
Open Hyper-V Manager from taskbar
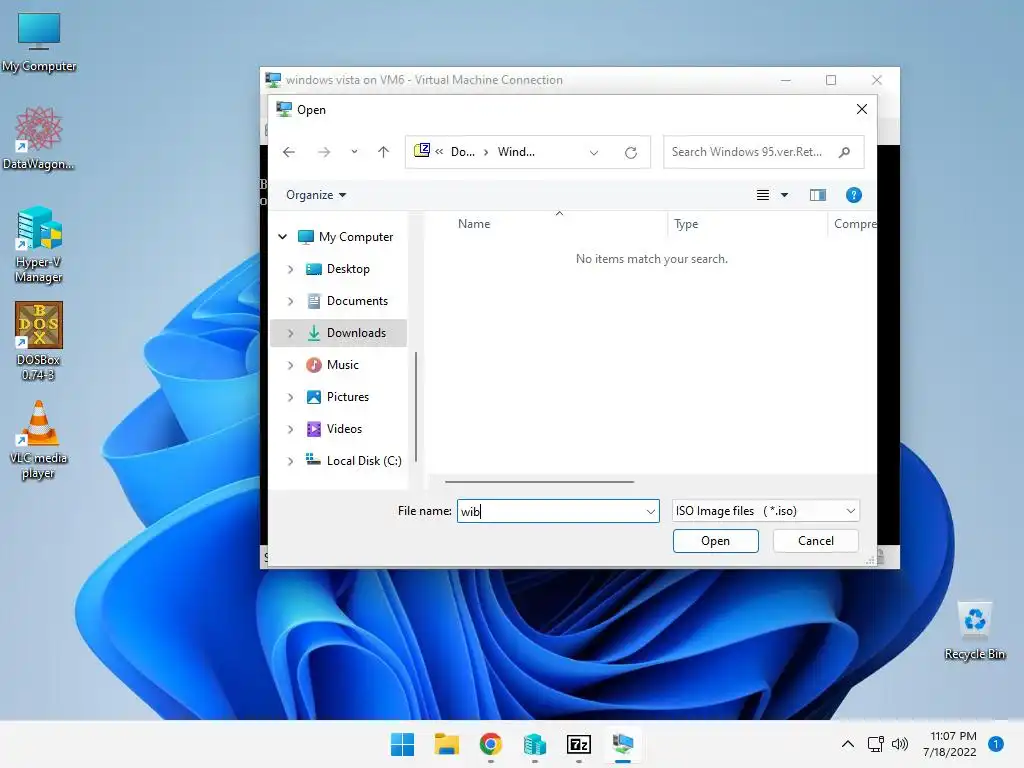coord(535,744)
